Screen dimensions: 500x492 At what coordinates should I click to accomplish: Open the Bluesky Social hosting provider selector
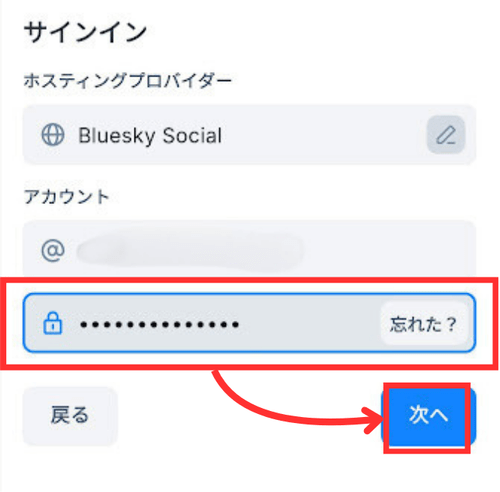(x=249, y=135)
